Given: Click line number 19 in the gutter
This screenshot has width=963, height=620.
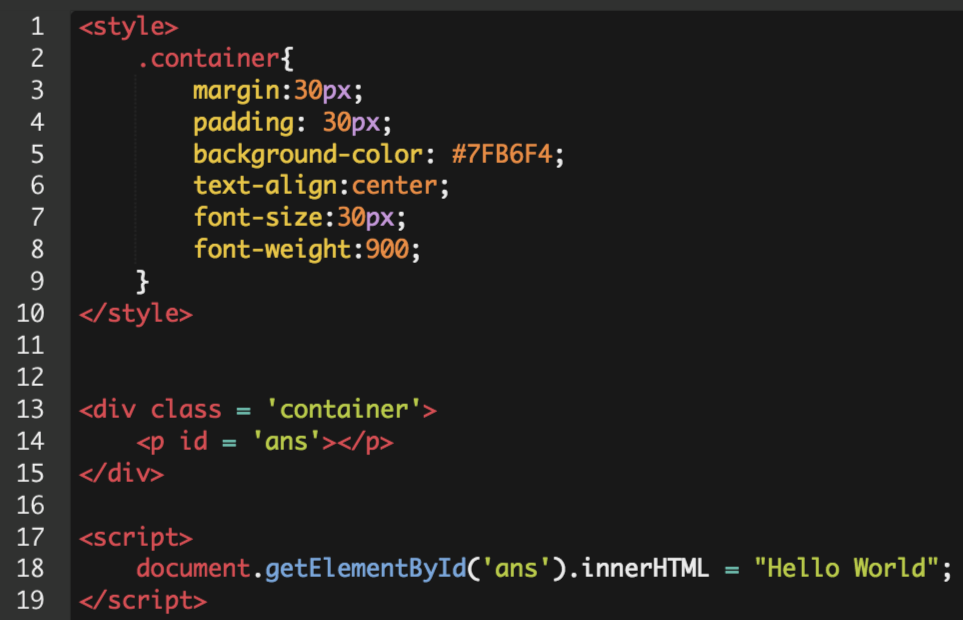Looking at the screenshot, I should pyautogui.click(x=31, y=600).
